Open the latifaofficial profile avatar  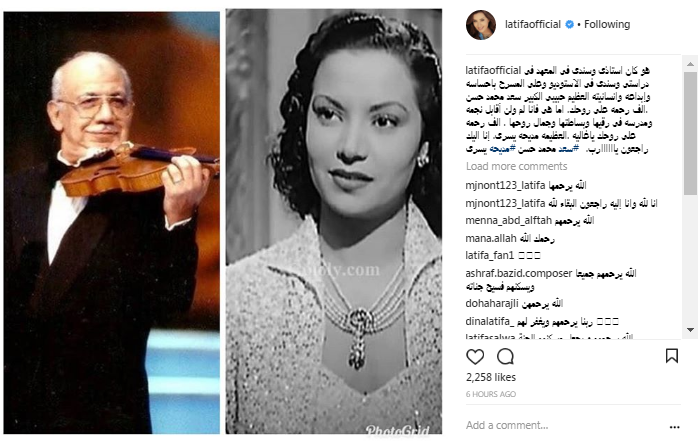point(481,25)
